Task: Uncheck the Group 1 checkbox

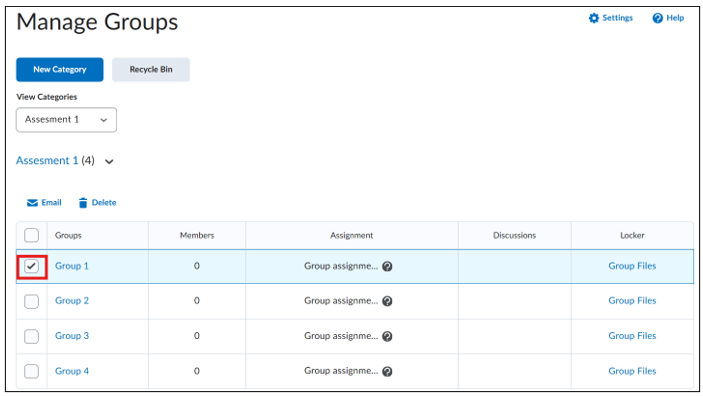Action: (x=31, y=266)
